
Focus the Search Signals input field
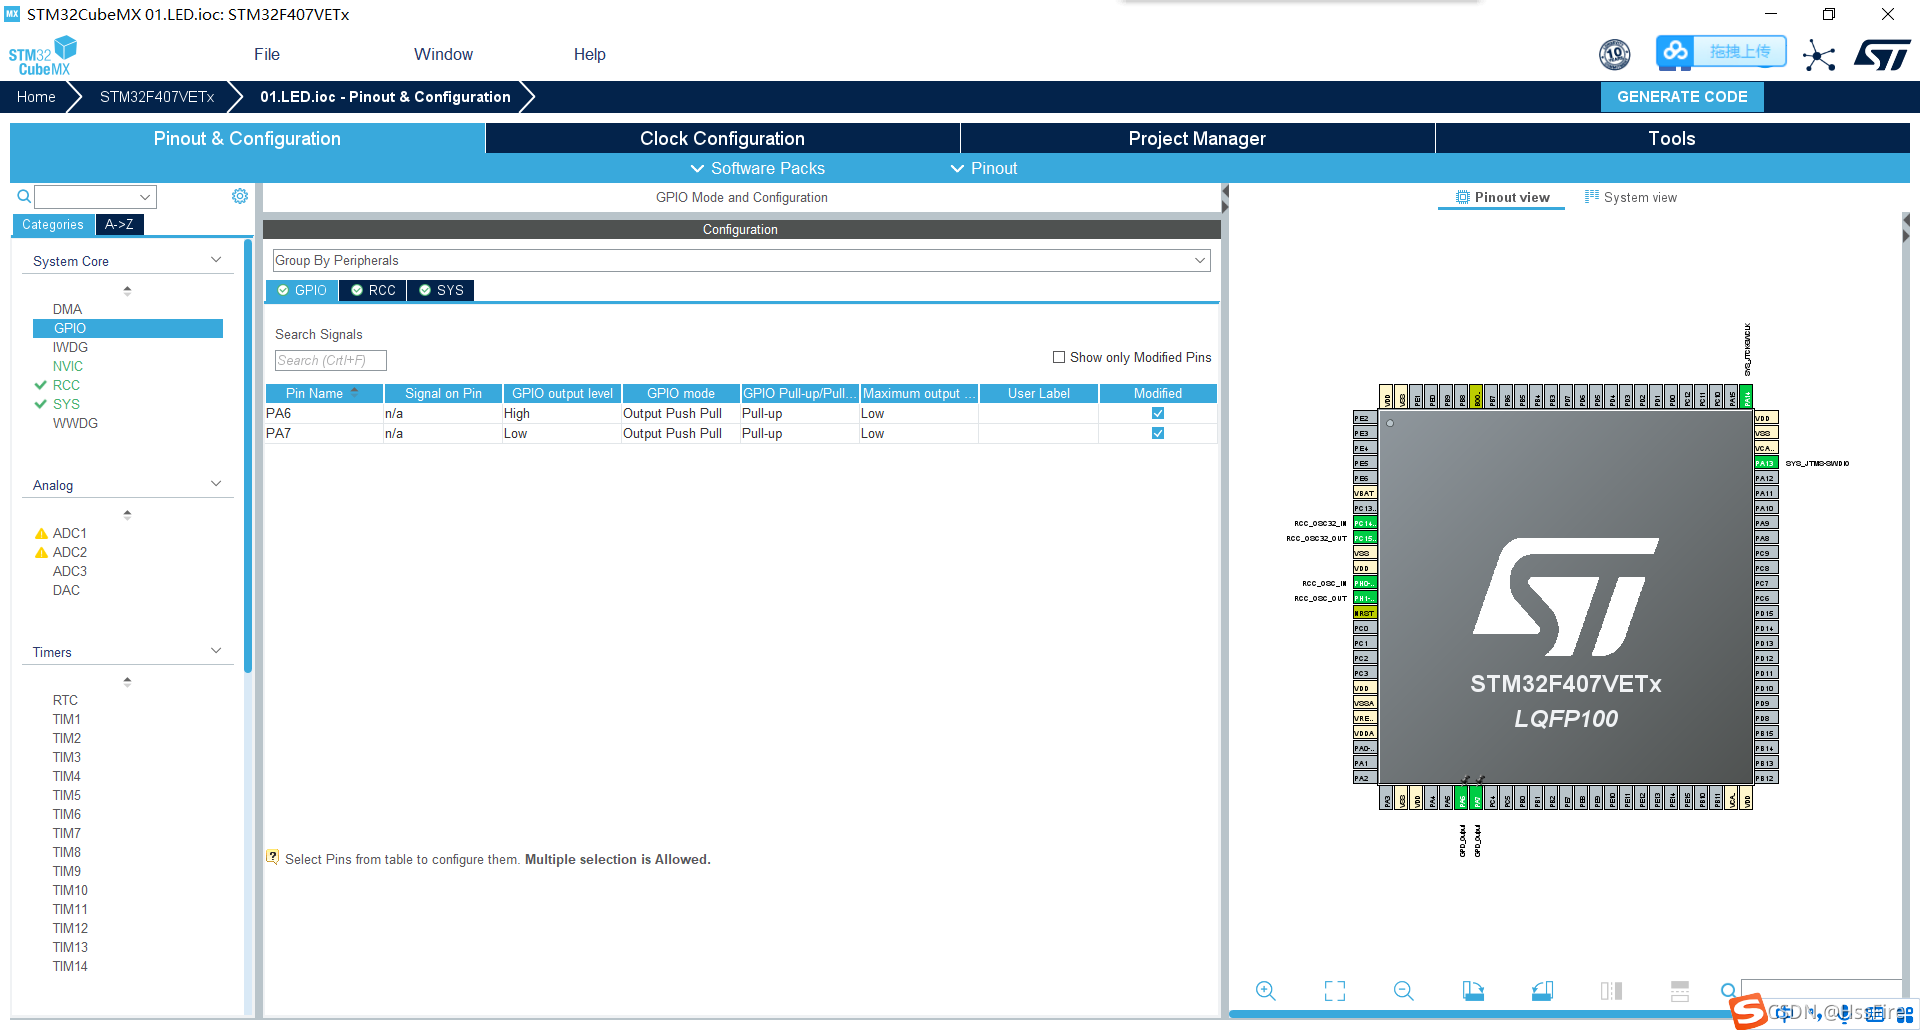click(x=330, y=360)
